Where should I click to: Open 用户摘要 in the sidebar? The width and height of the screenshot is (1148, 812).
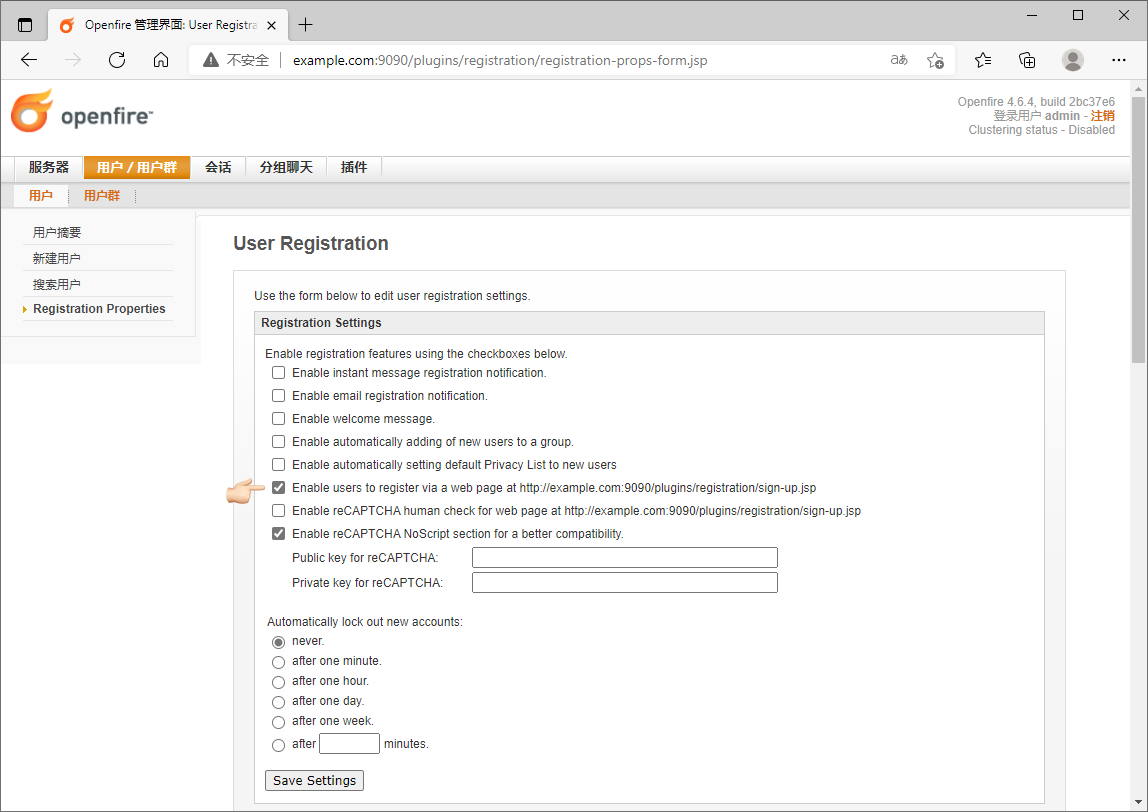pyautogui.click(x=57, y=233)
